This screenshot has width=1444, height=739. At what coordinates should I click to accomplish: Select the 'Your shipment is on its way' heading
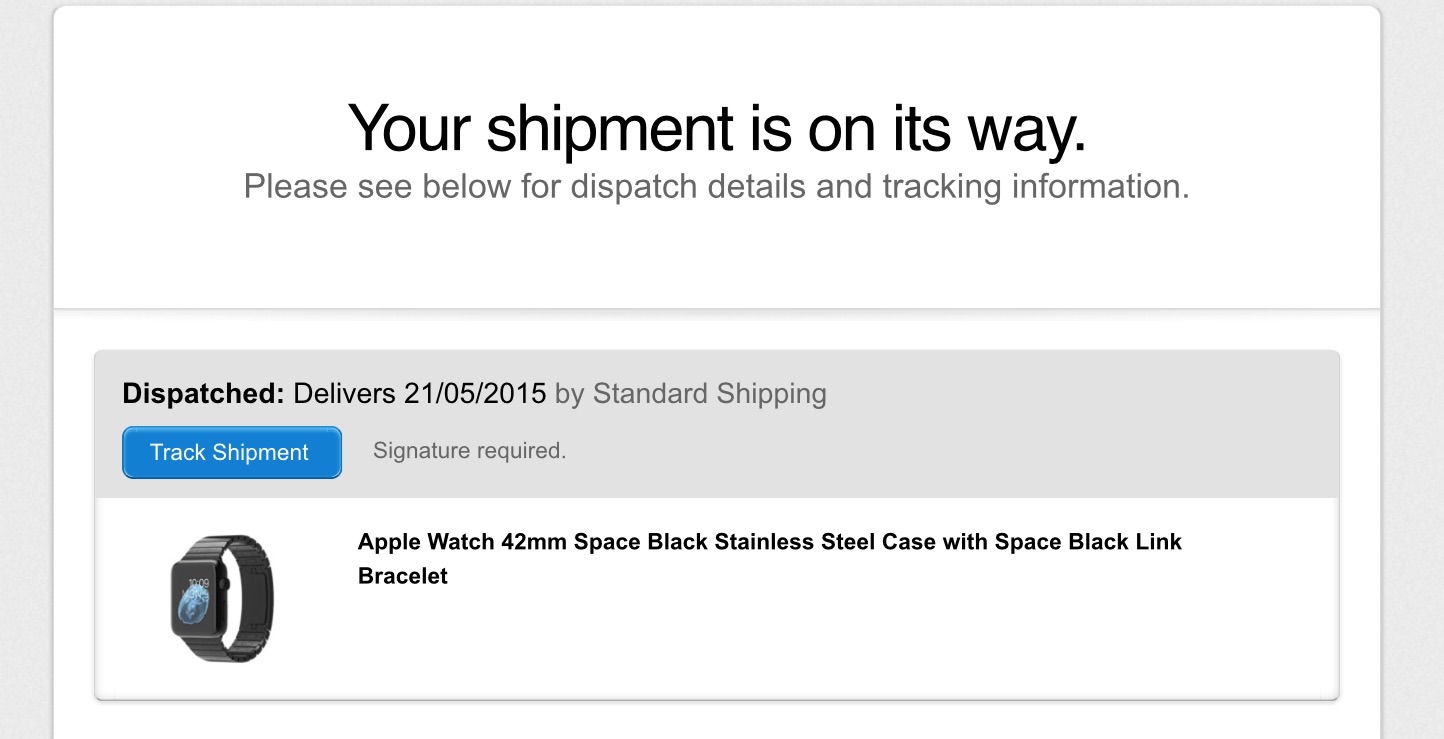tap(716, 127)
